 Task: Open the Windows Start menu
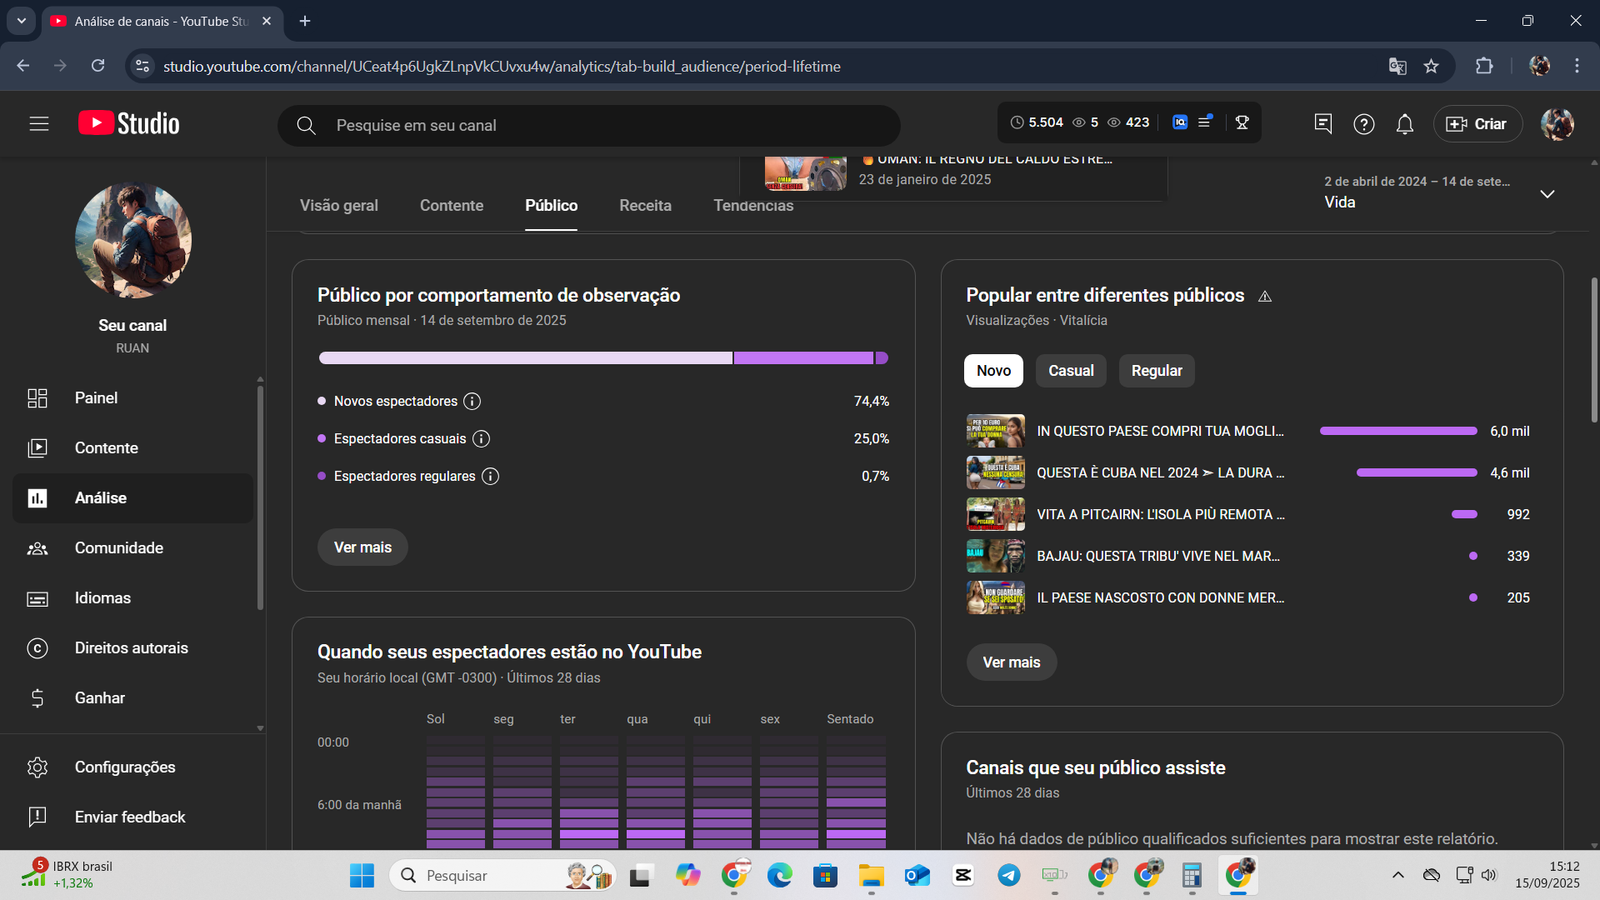tap(362, 875)
